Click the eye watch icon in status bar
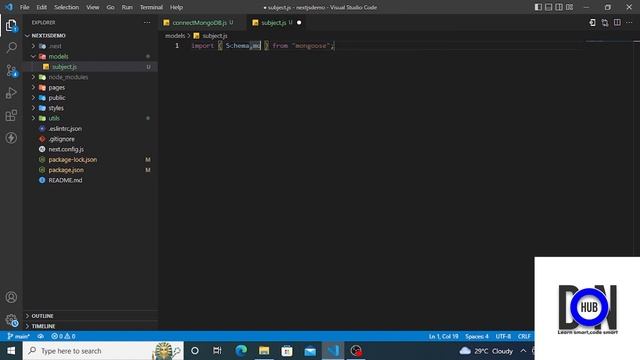This screenshot has height=360, width=640. pos(40,336)
